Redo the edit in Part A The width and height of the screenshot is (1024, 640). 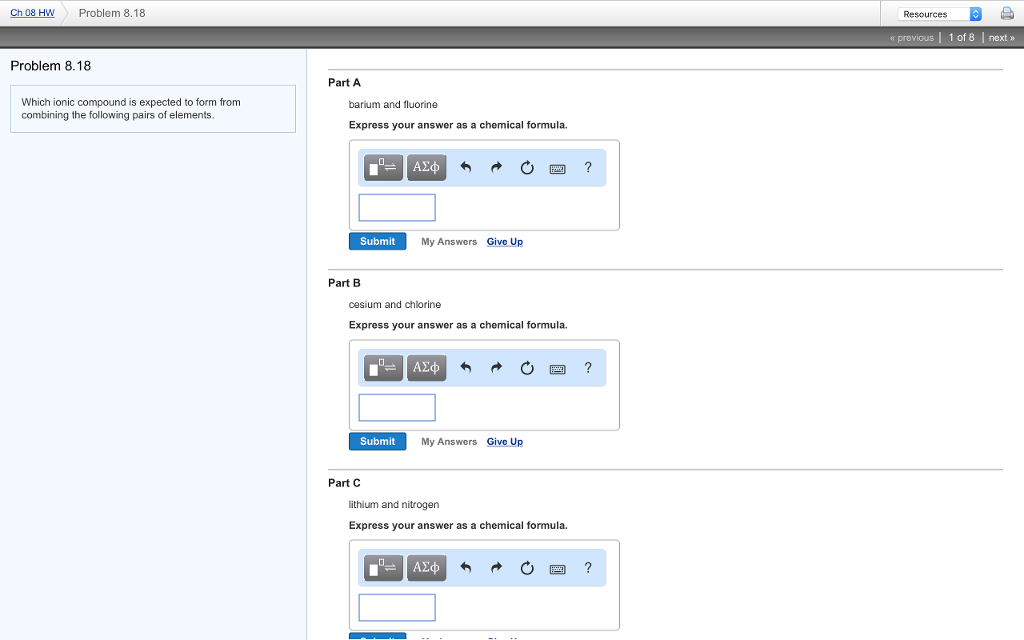point(496,168)
